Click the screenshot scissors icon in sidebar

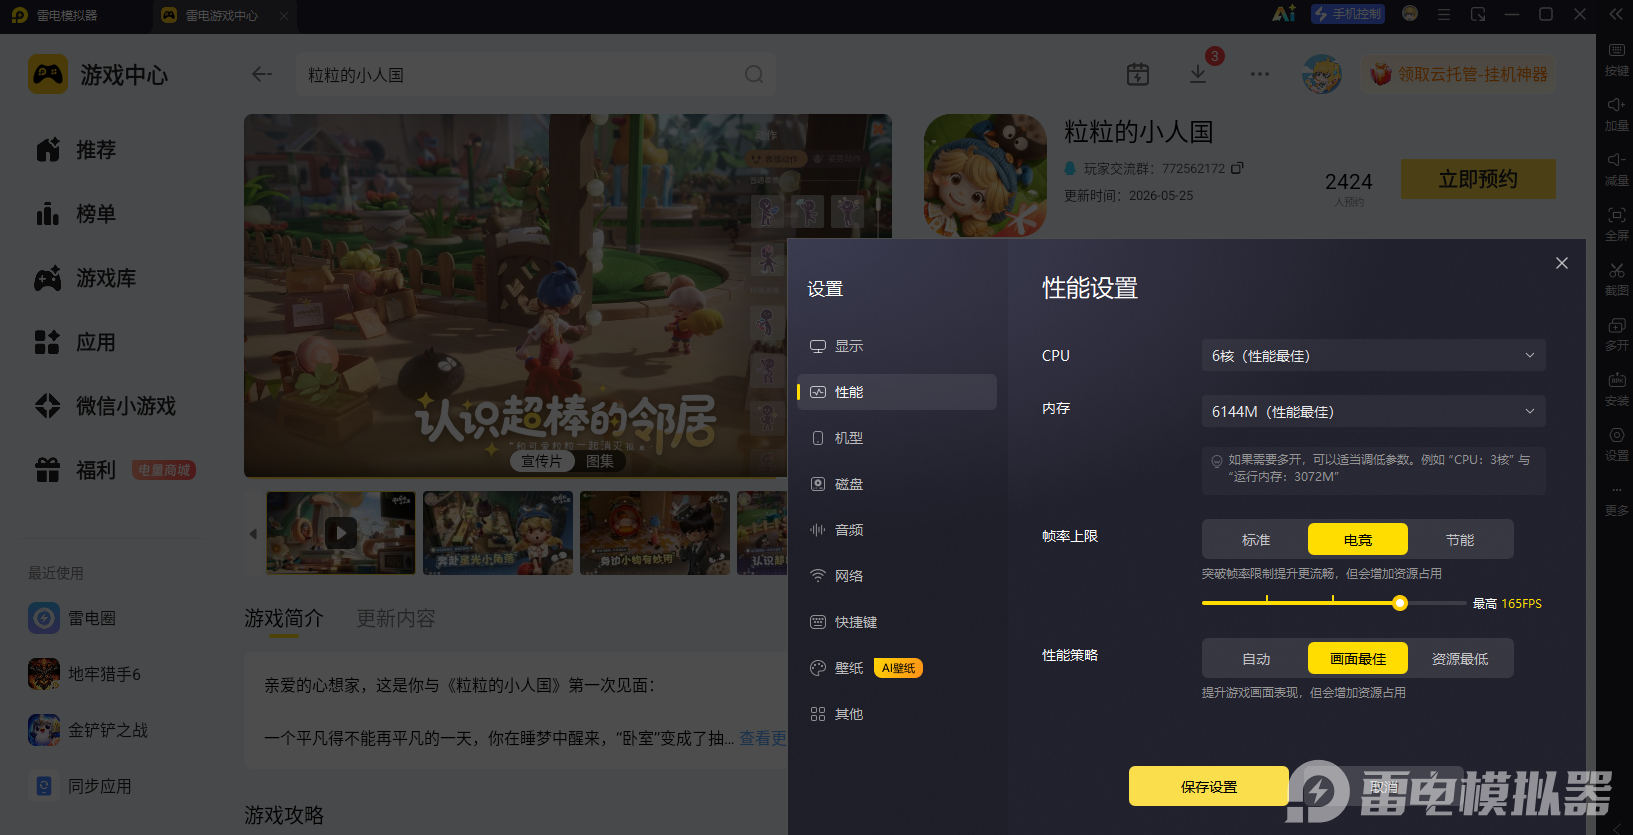coord(1617,278)
